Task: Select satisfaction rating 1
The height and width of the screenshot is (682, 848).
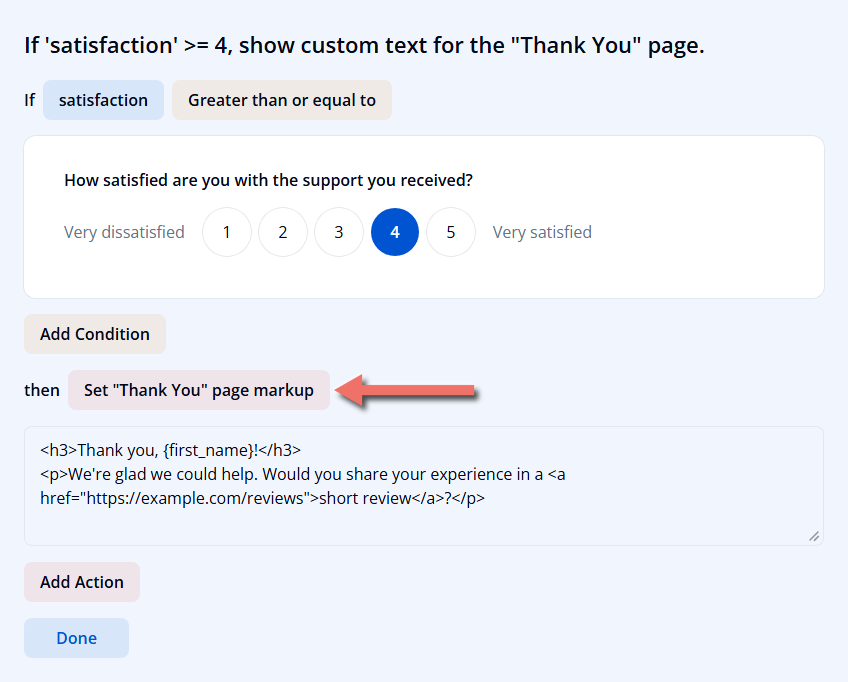Action: pyautogui.click(x=227, y=232)
